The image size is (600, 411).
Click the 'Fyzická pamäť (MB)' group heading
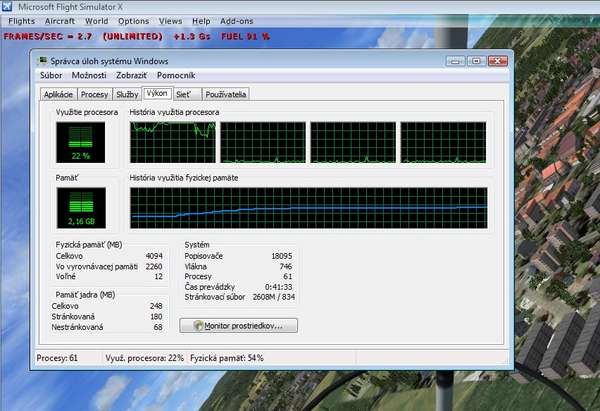point(89,245)
